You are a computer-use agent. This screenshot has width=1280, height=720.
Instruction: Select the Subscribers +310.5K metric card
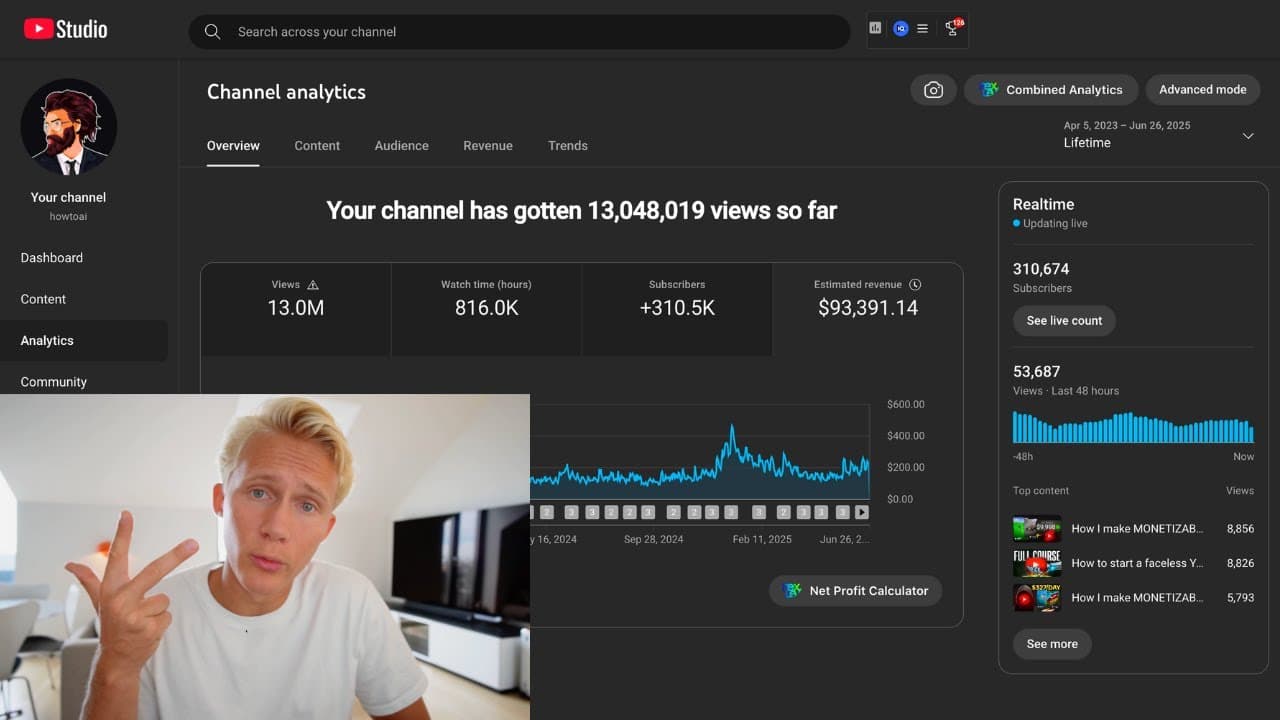coord(677,309)
